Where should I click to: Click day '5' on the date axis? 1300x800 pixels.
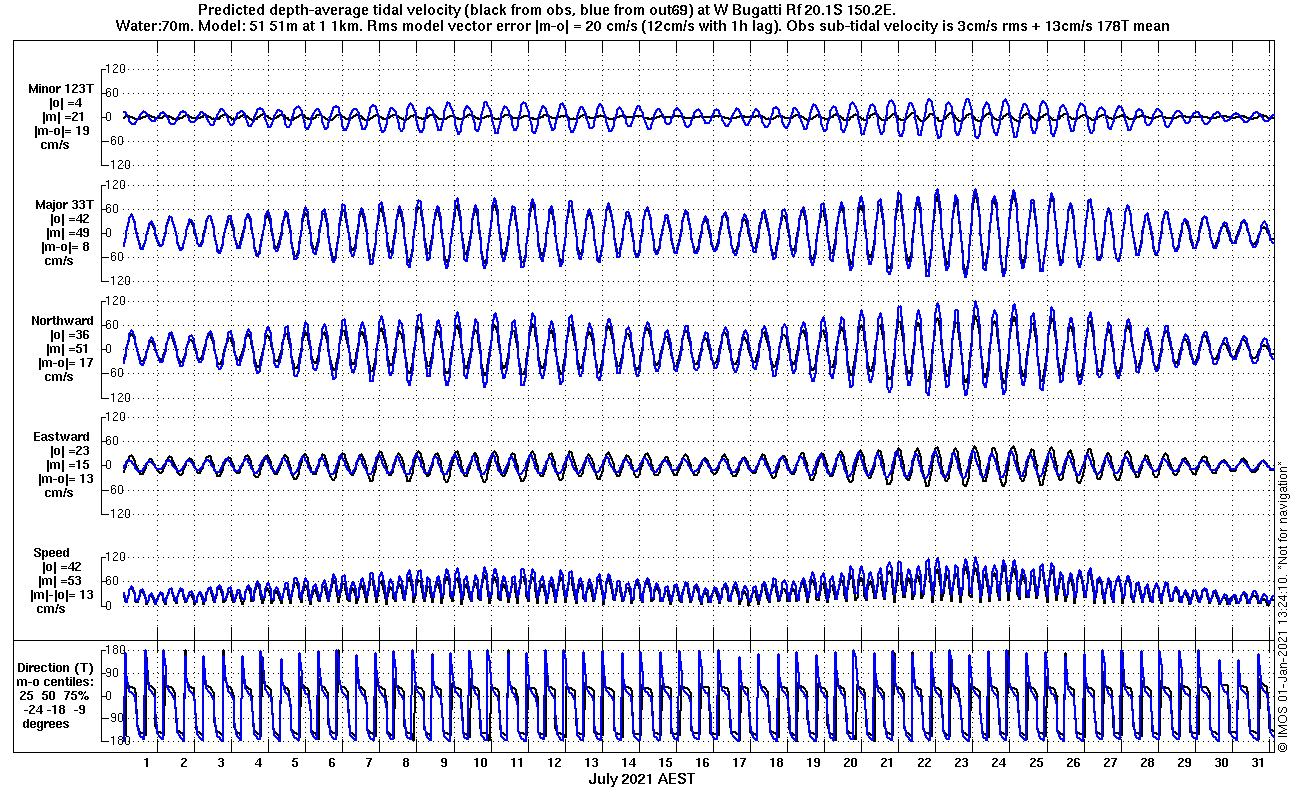(x=295, y=762)
